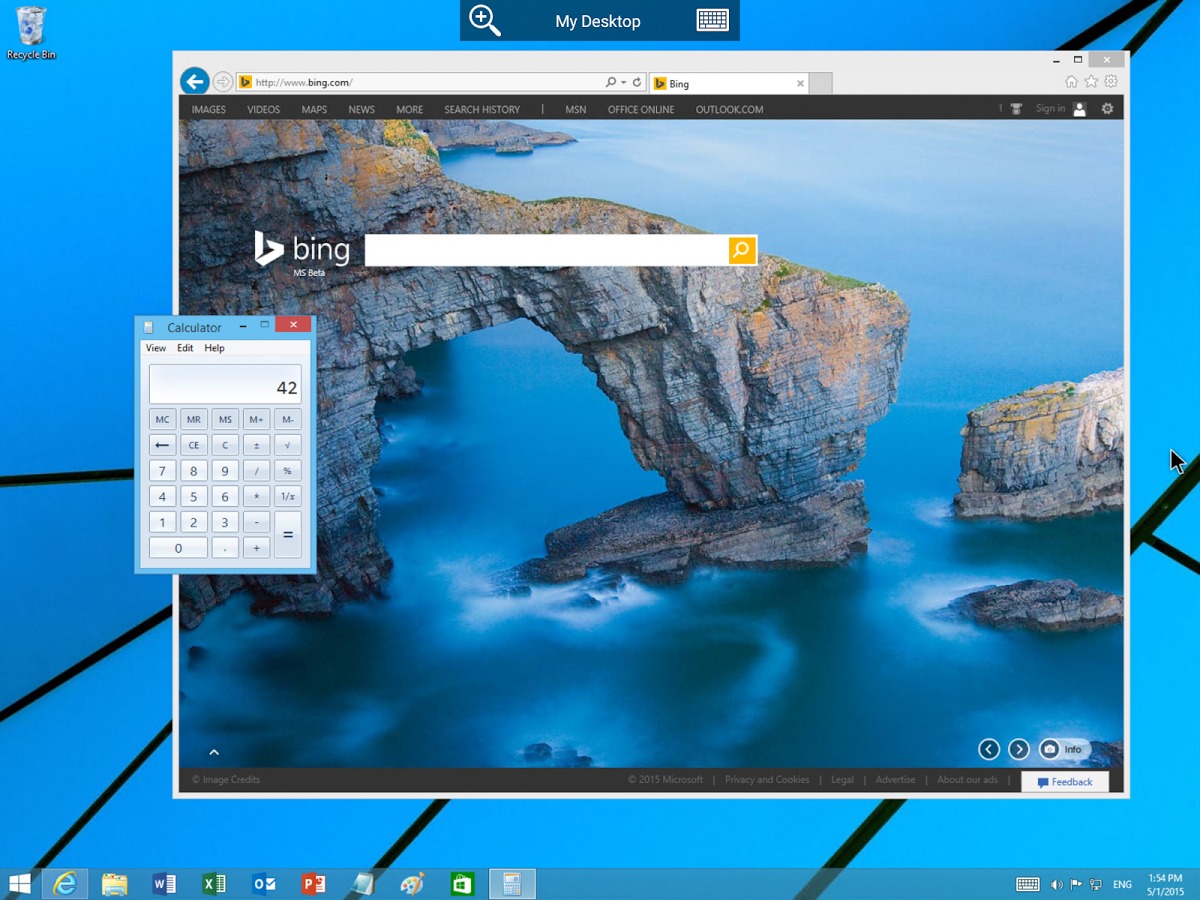
Task: Click calculator 0 key
Action: pyautogui.click(x=178, y=548)
